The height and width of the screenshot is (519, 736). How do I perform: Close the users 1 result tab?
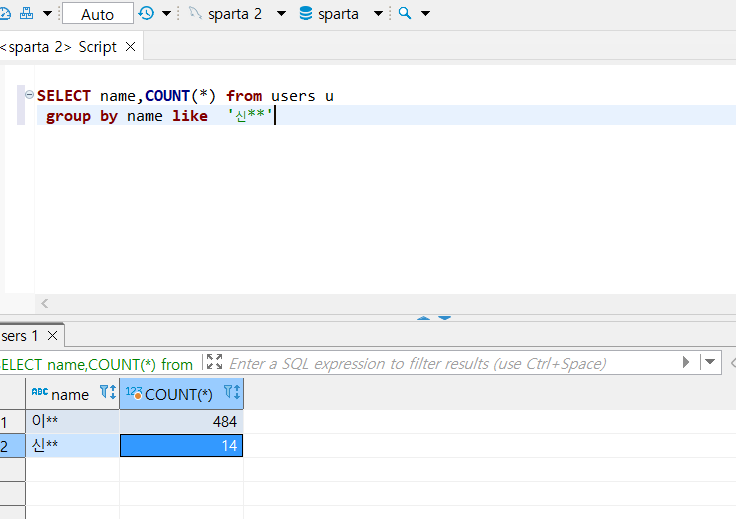[x=53, y=336]
